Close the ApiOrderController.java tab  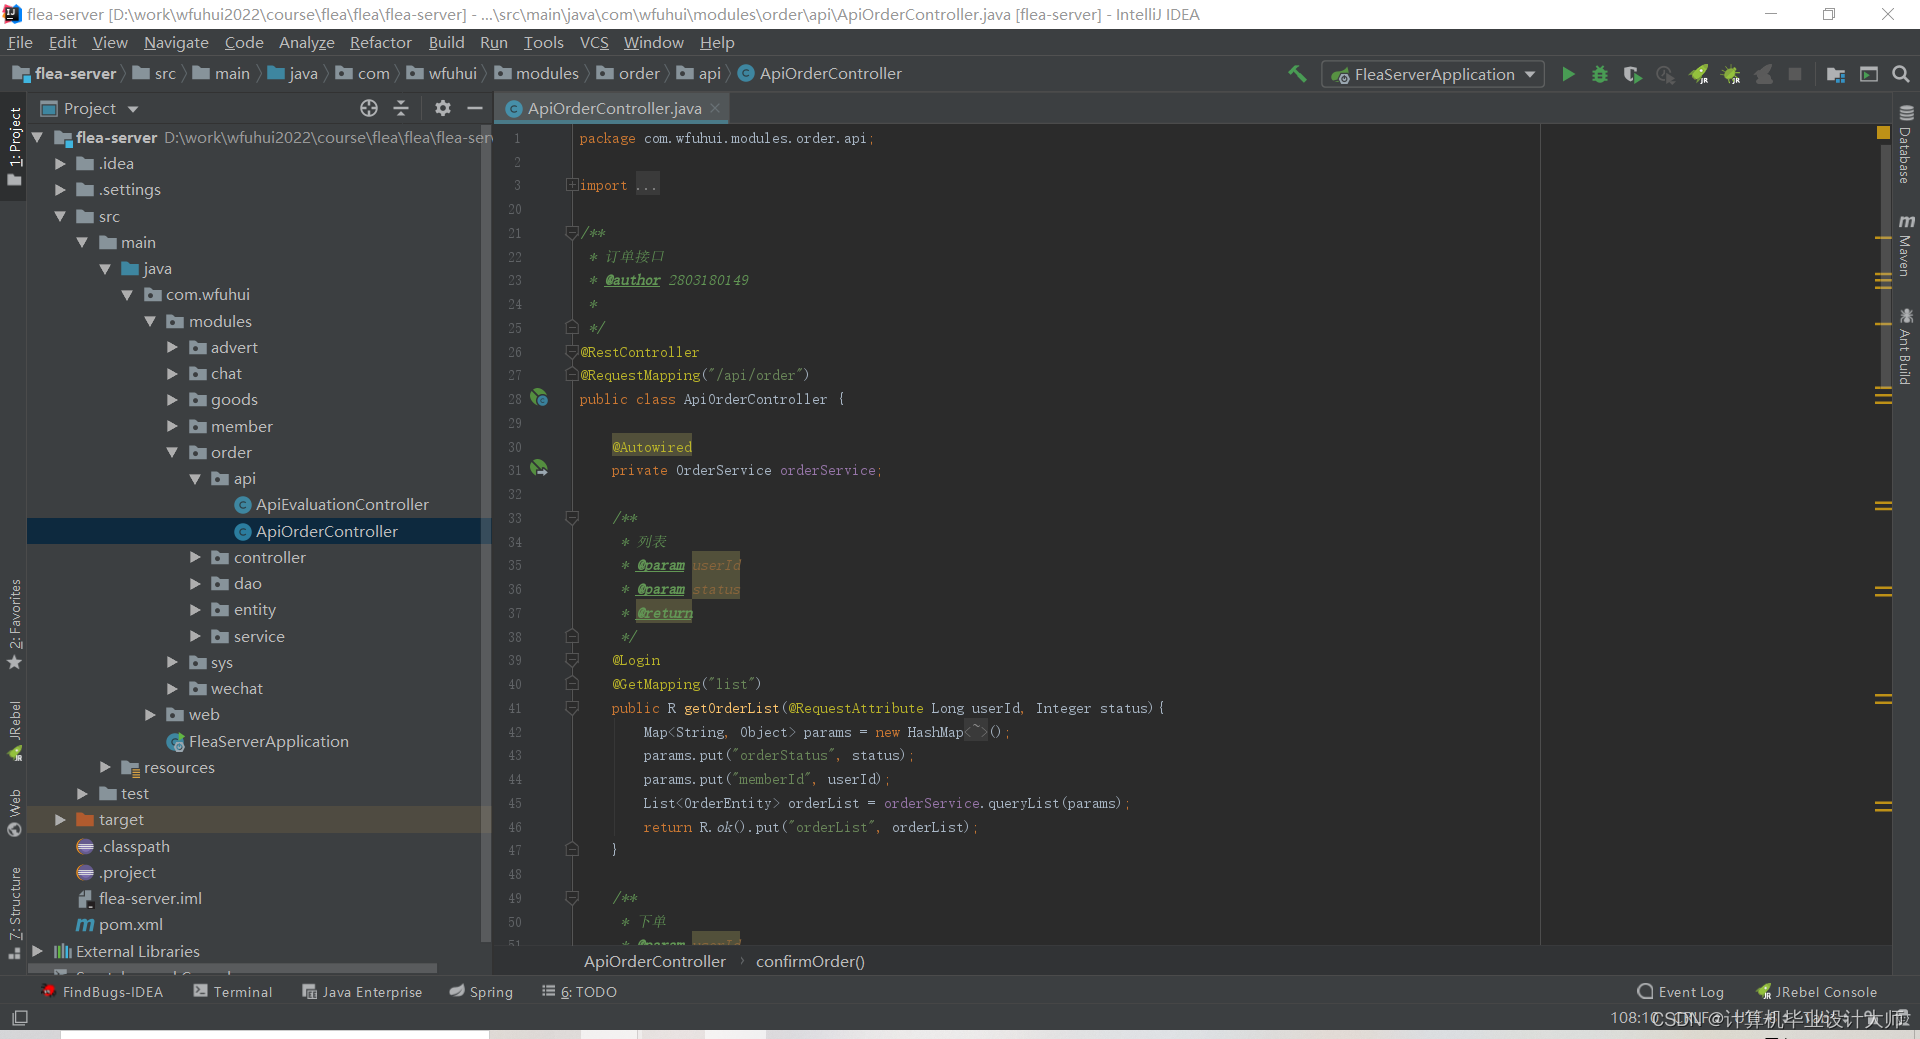coord(715,108)
